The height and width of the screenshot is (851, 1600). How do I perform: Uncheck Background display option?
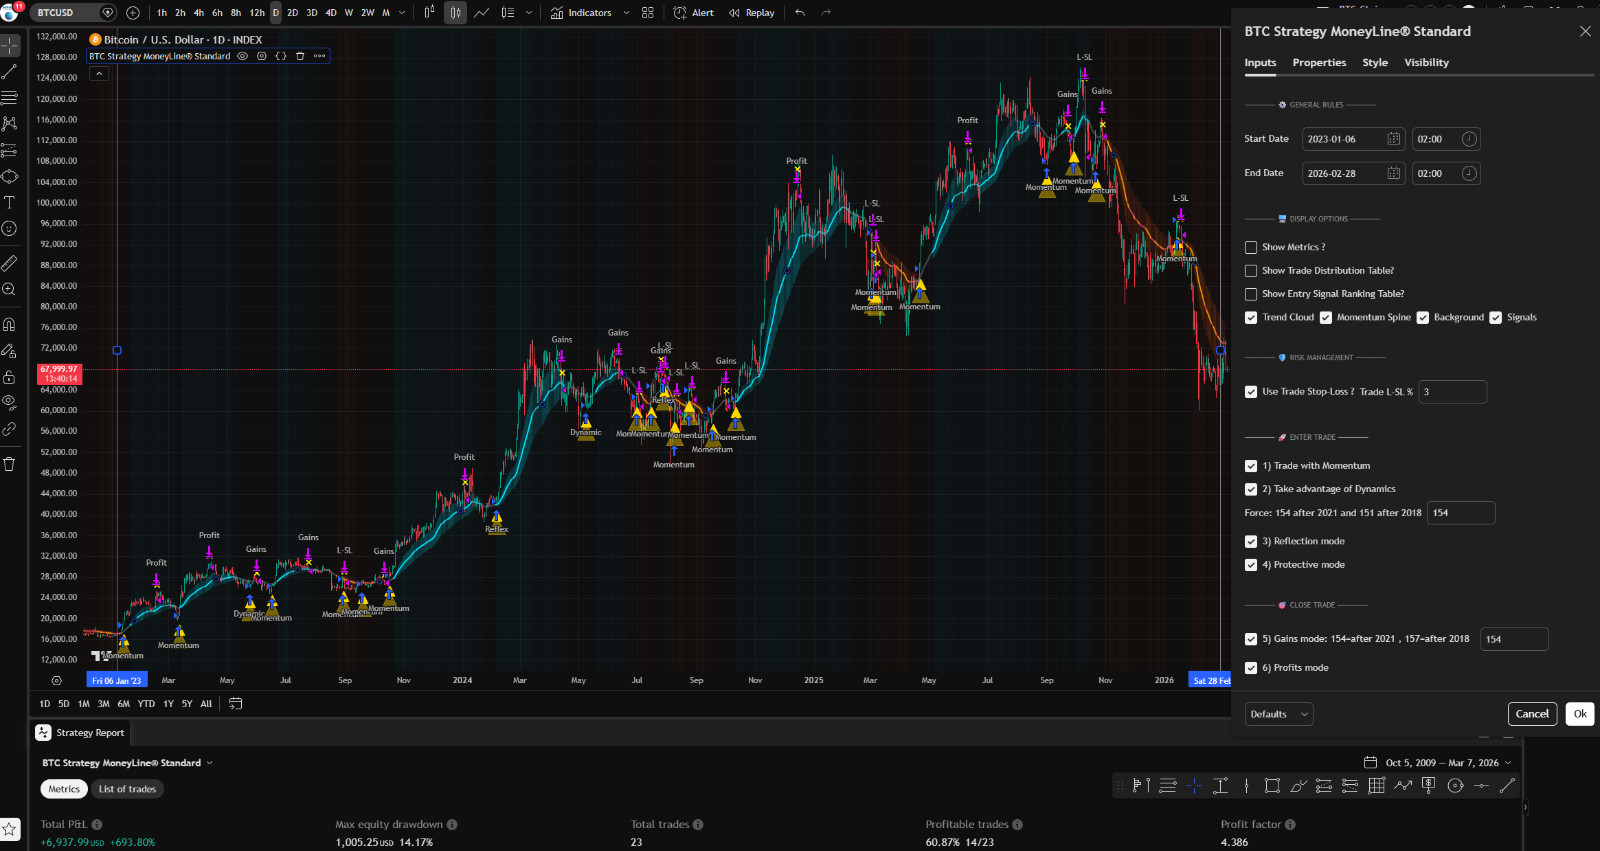point(1423,318)
